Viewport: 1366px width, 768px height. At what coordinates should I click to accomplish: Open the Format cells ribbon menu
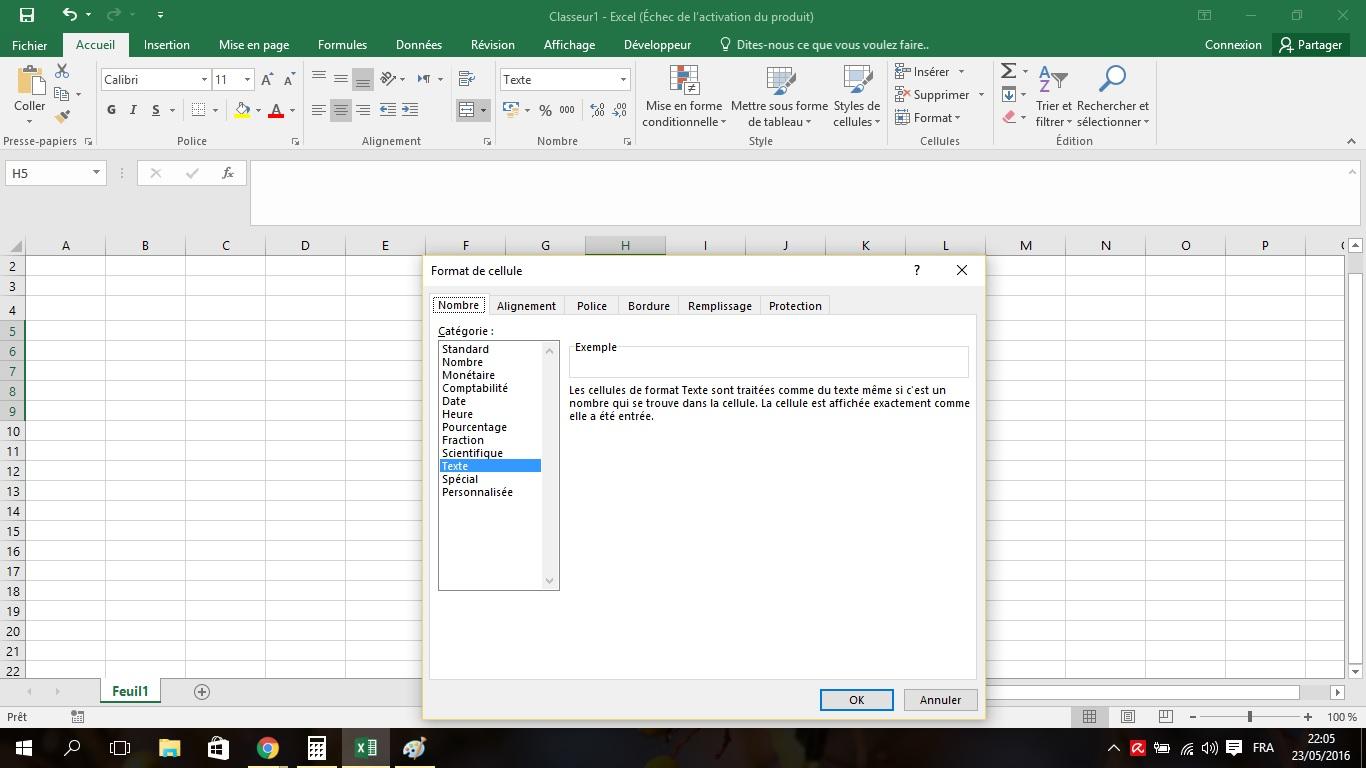point(927,117)
